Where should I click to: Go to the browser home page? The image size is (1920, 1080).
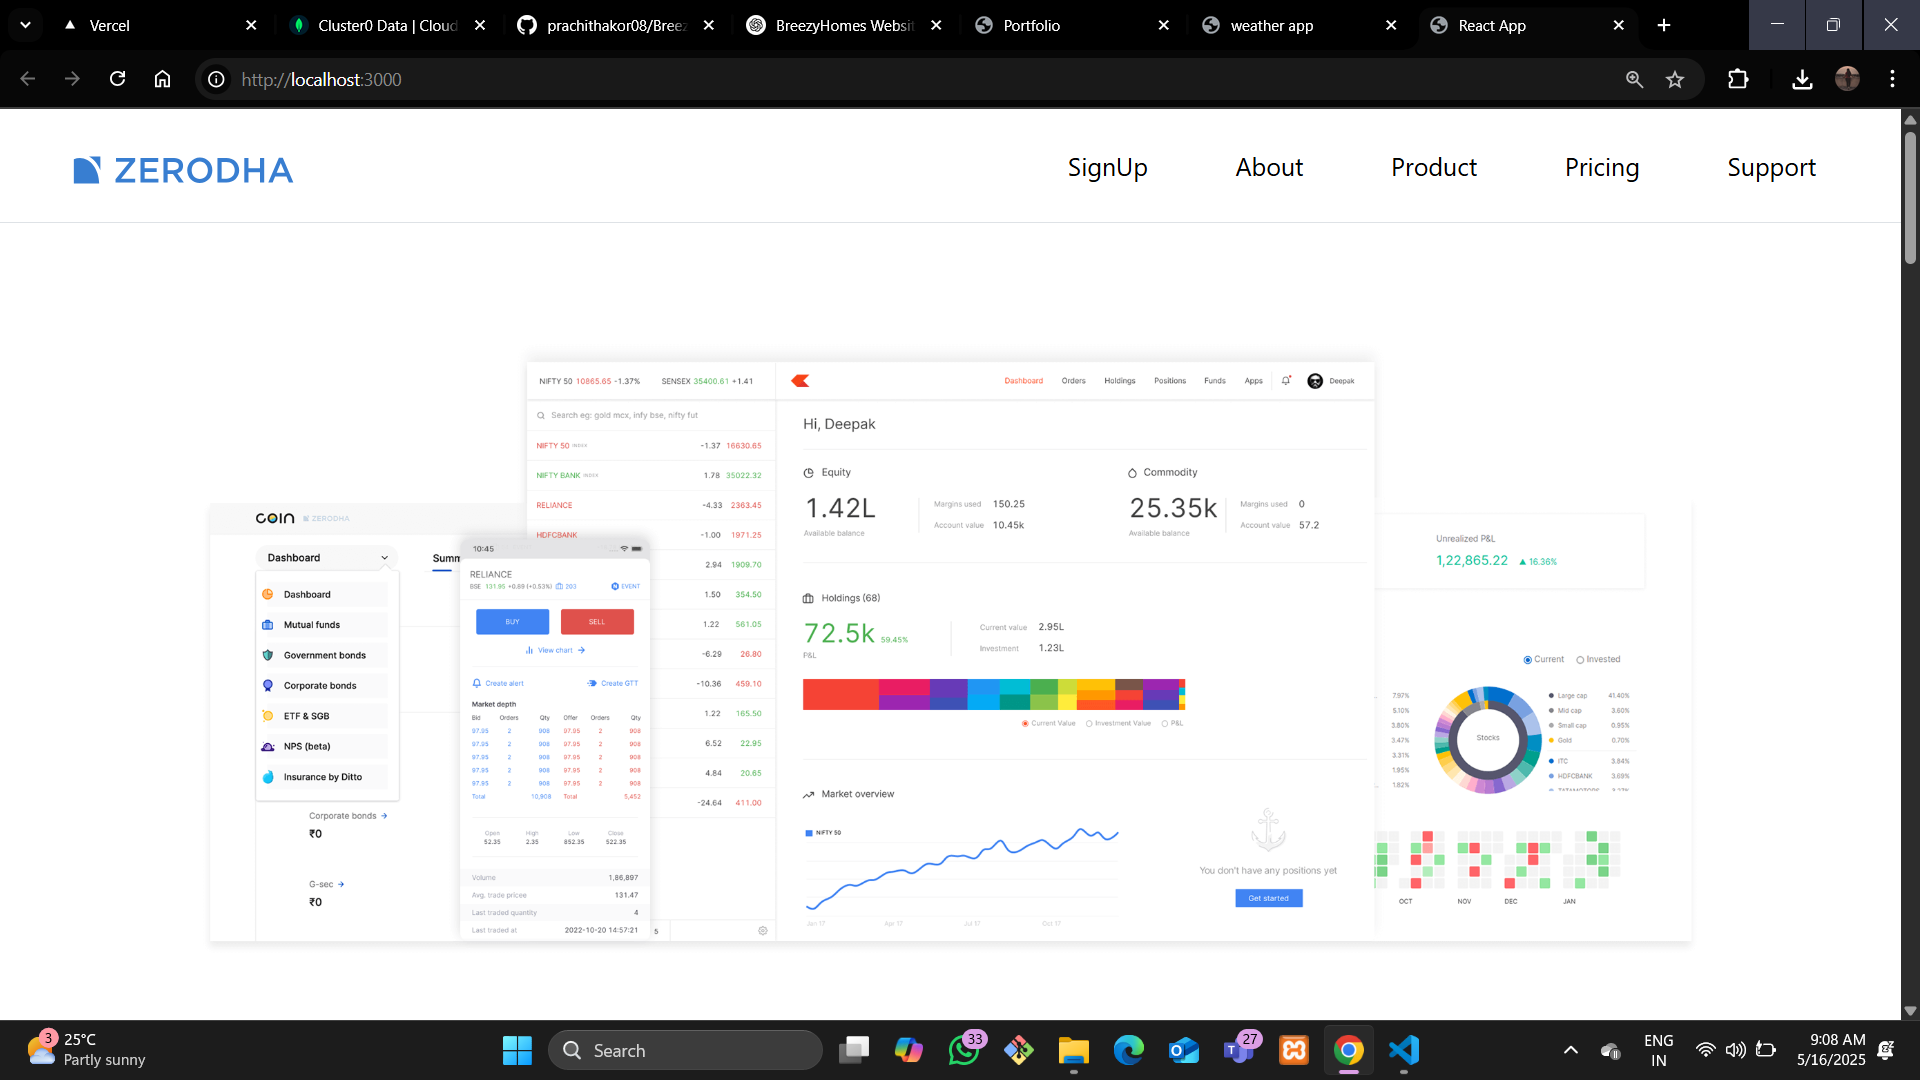coord(162,79)
